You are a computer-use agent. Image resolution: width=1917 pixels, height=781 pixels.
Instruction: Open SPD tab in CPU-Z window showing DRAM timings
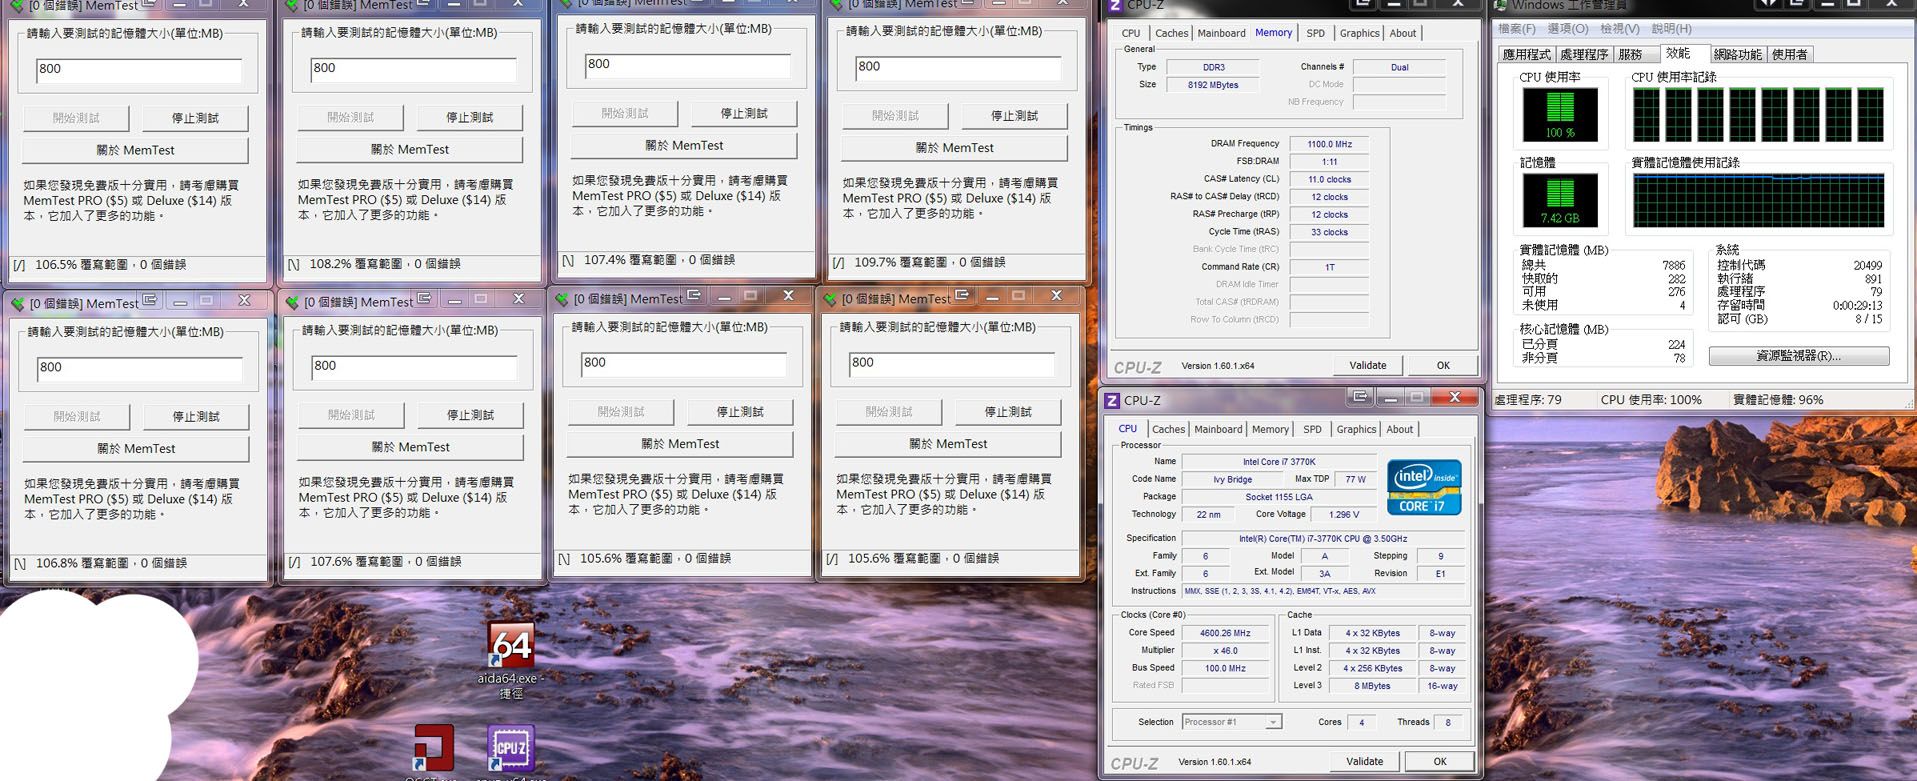pyautogui.click(x=1315, y=33)
